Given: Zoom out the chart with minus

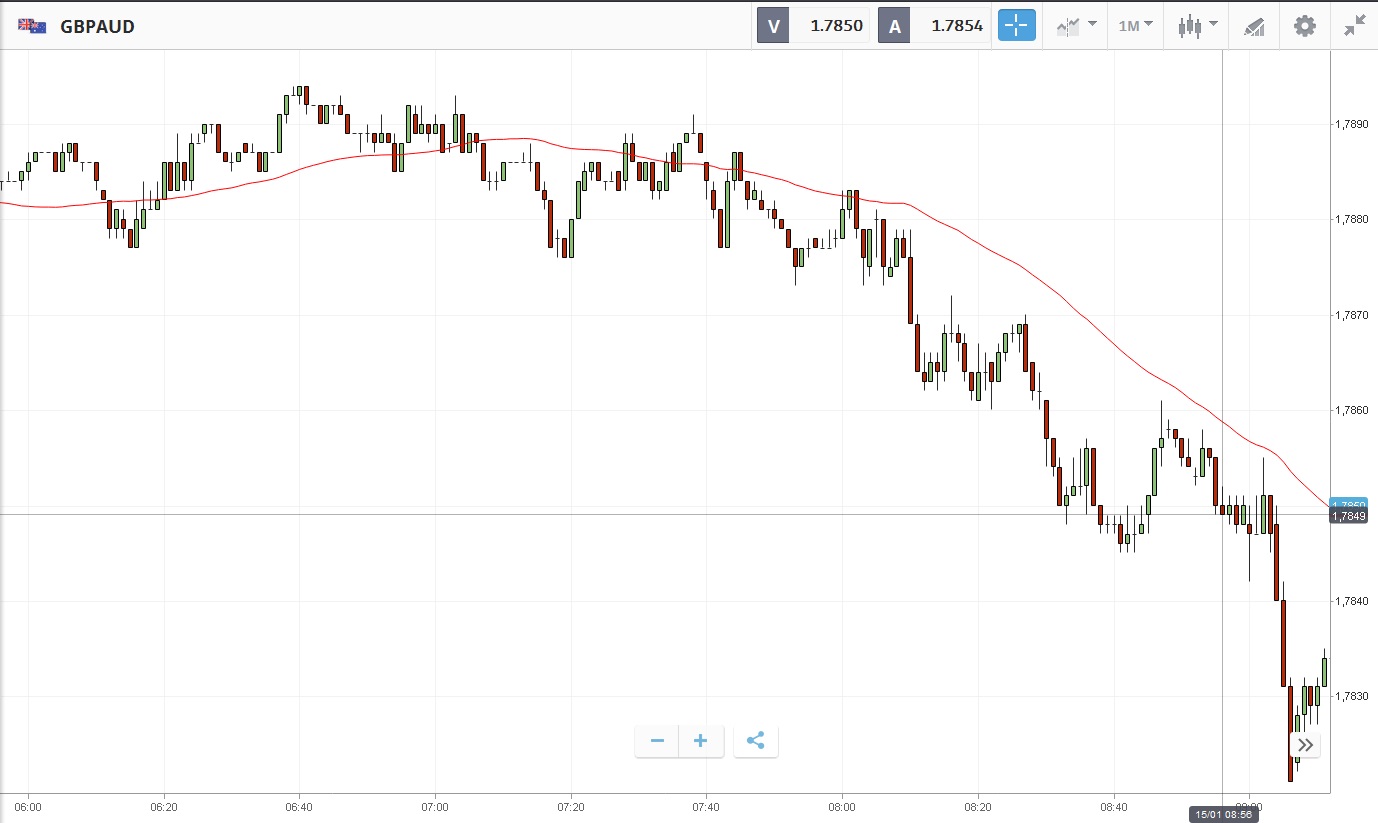Looking at the screenshot, I should point(657,741).
